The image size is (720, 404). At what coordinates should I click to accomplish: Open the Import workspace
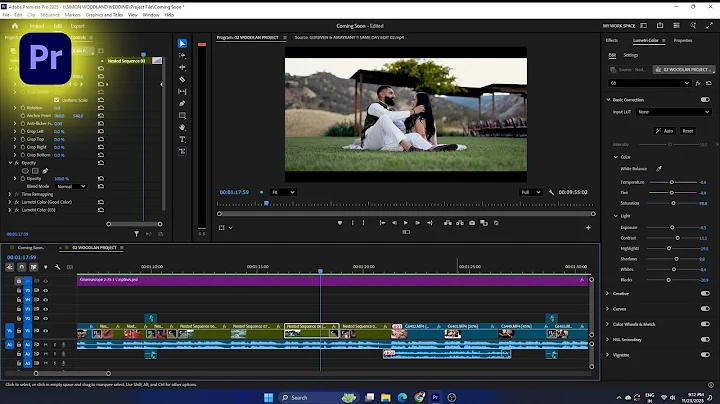pos(37,26)
